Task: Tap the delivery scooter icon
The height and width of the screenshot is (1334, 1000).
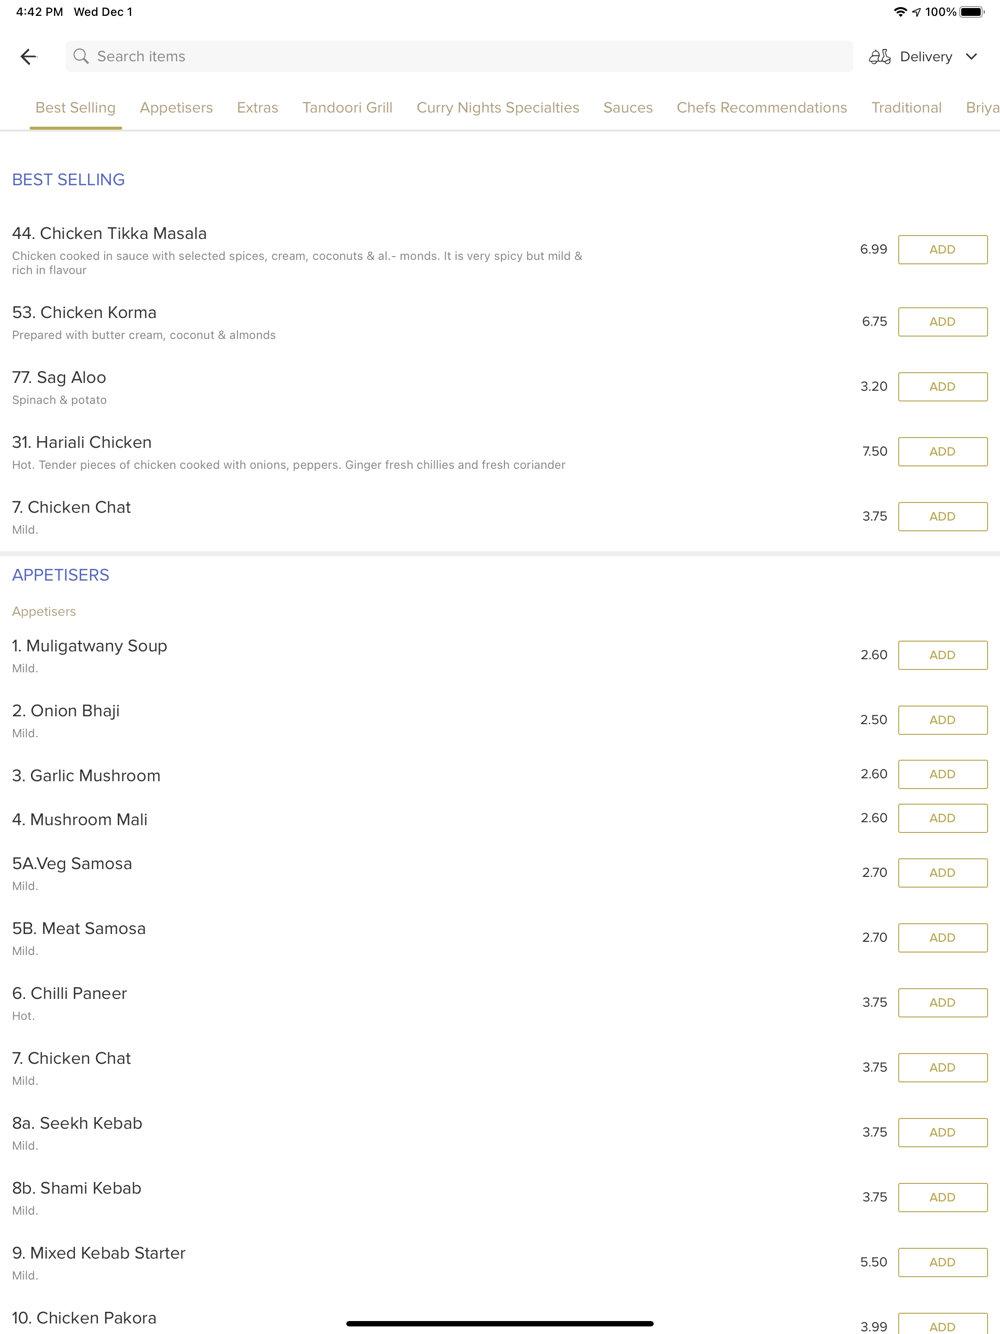Action: tap(879, 57)
